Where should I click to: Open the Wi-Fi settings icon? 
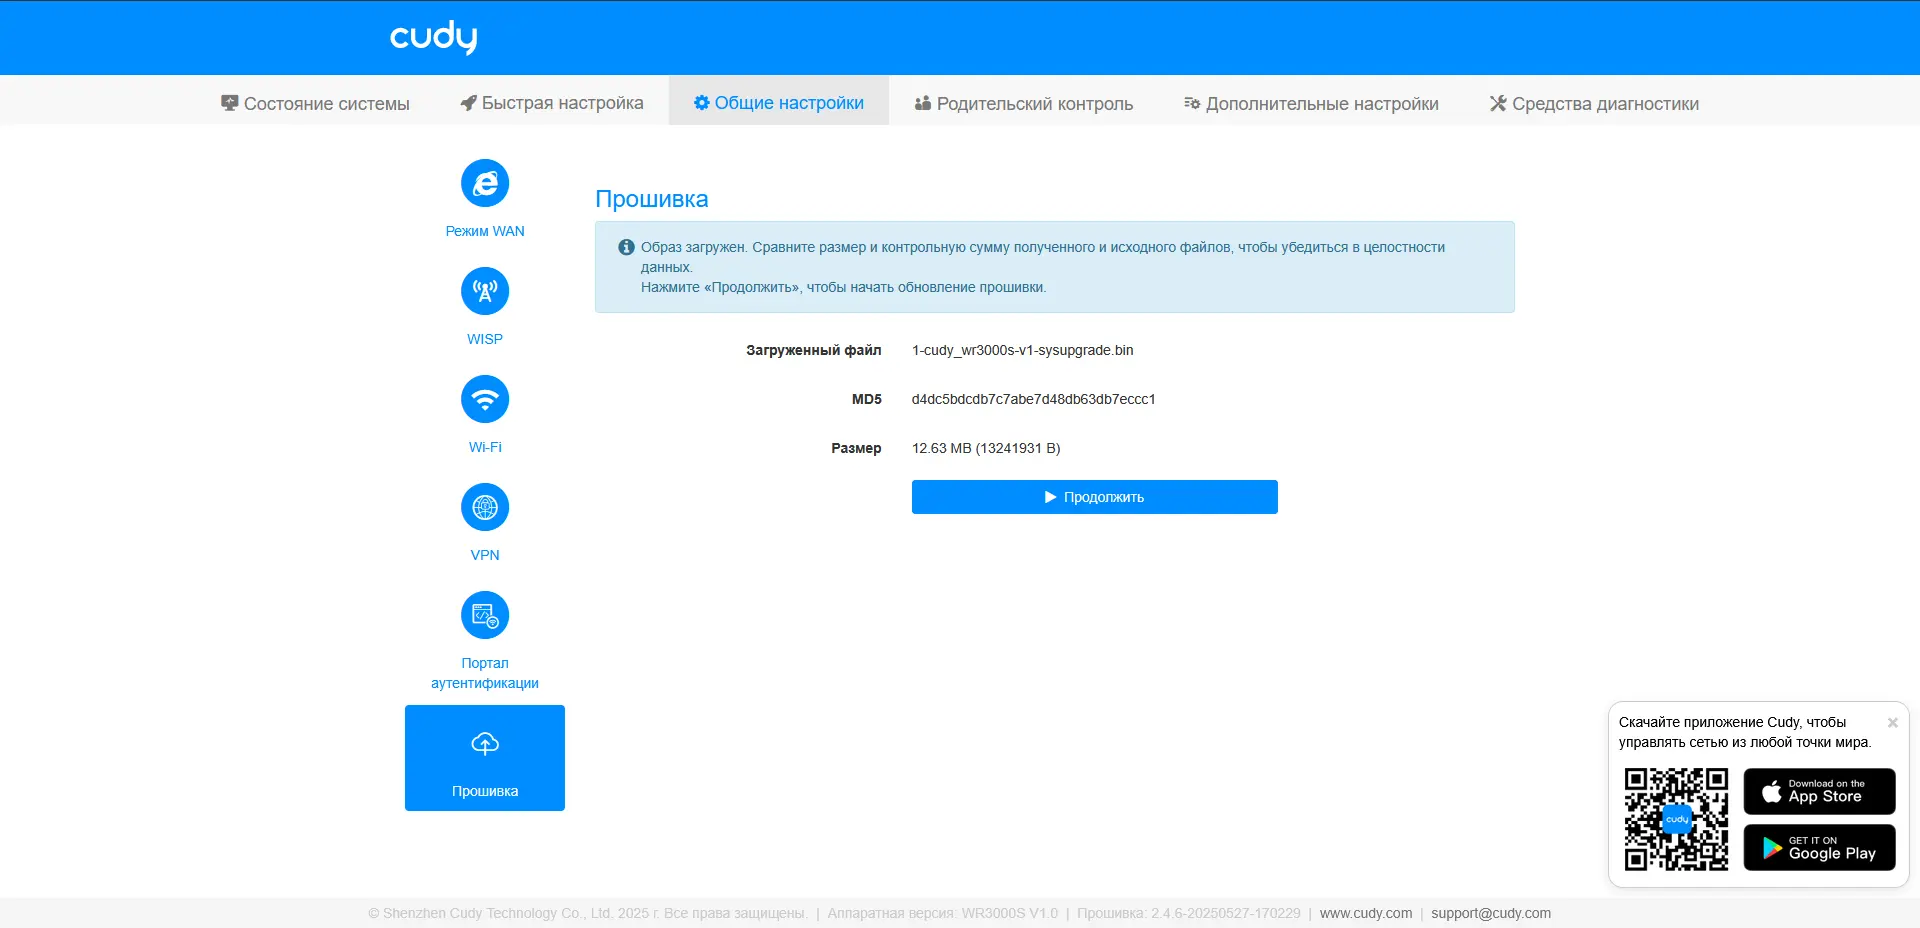click(485, 400)
